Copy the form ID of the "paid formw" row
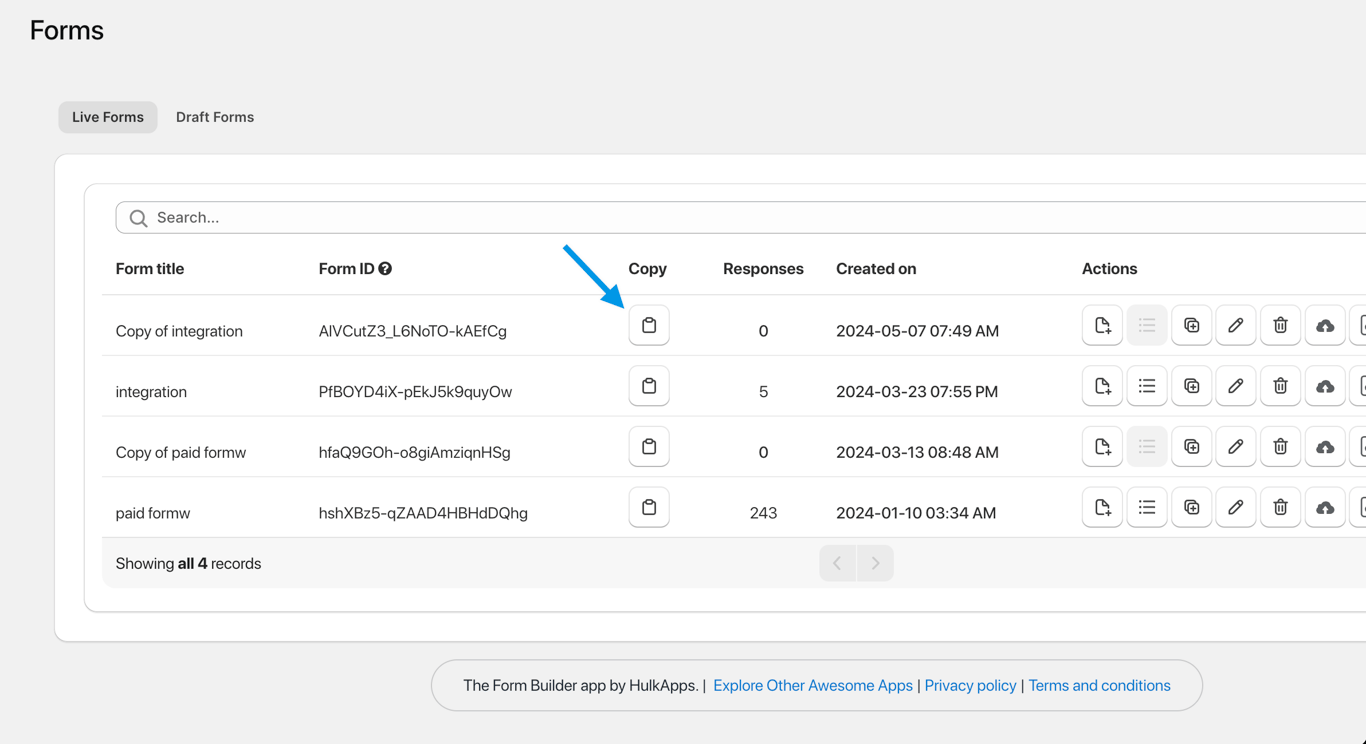1366x744 pixels. point(649,508)
